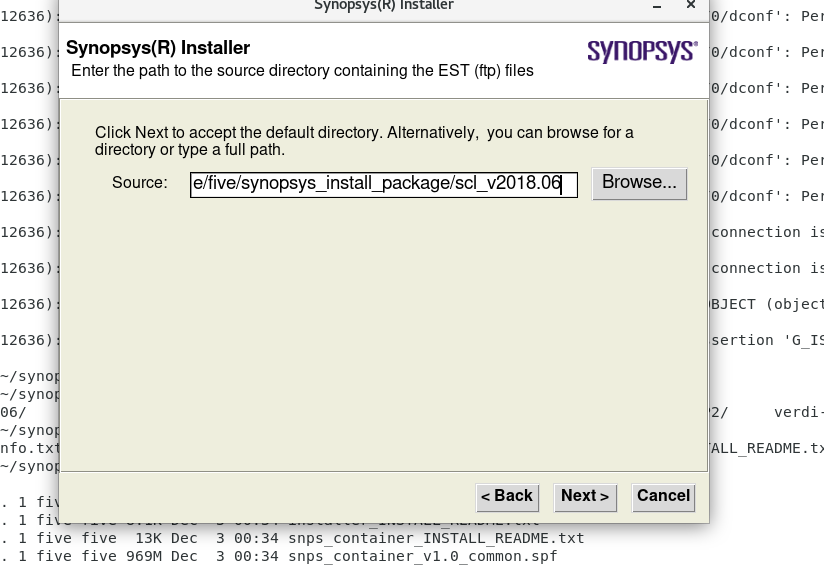Minimize the Synopsys(R) Installer window

[x=656, y=6]
